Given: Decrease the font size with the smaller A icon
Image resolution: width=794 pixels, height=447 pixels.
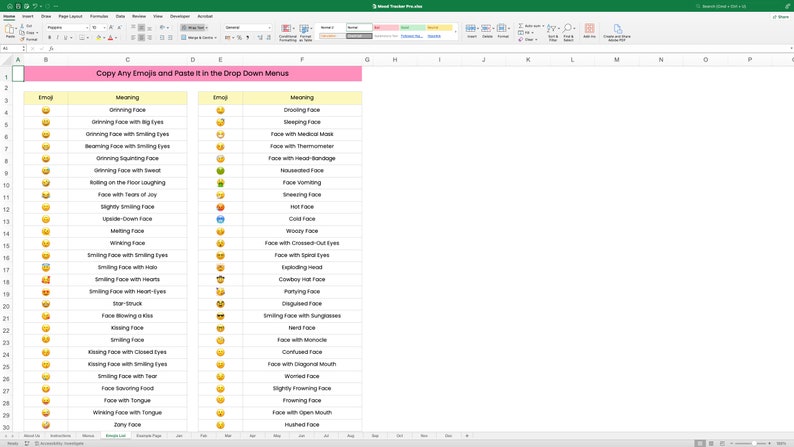Looking at the screenshot, I should (x=119, y=27).
